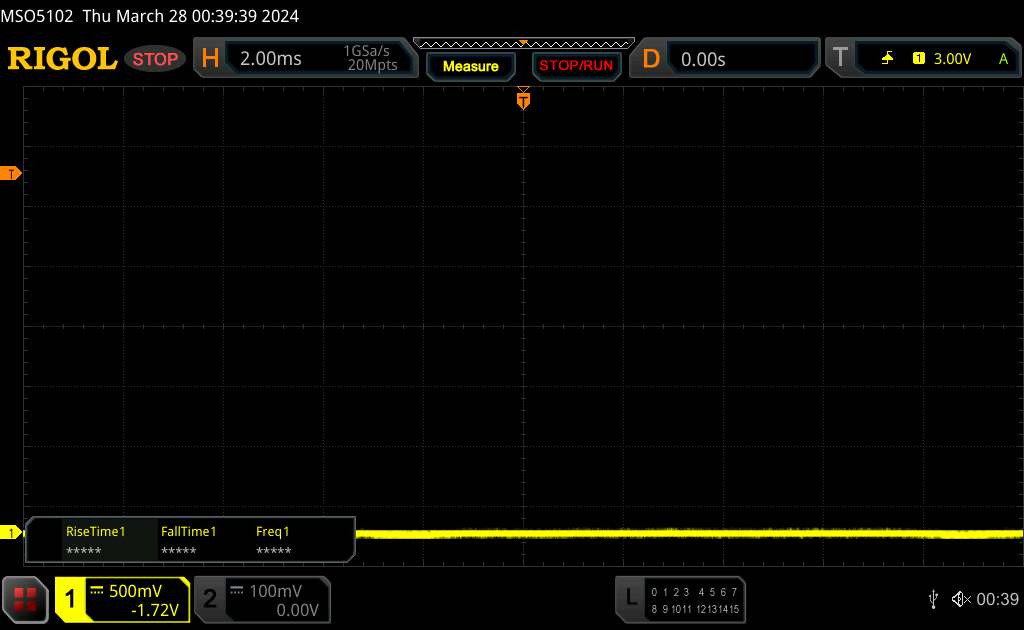Screen dimensions: 1024x630
Task: Open the delay D settings
Action: (x=650, y=59)
